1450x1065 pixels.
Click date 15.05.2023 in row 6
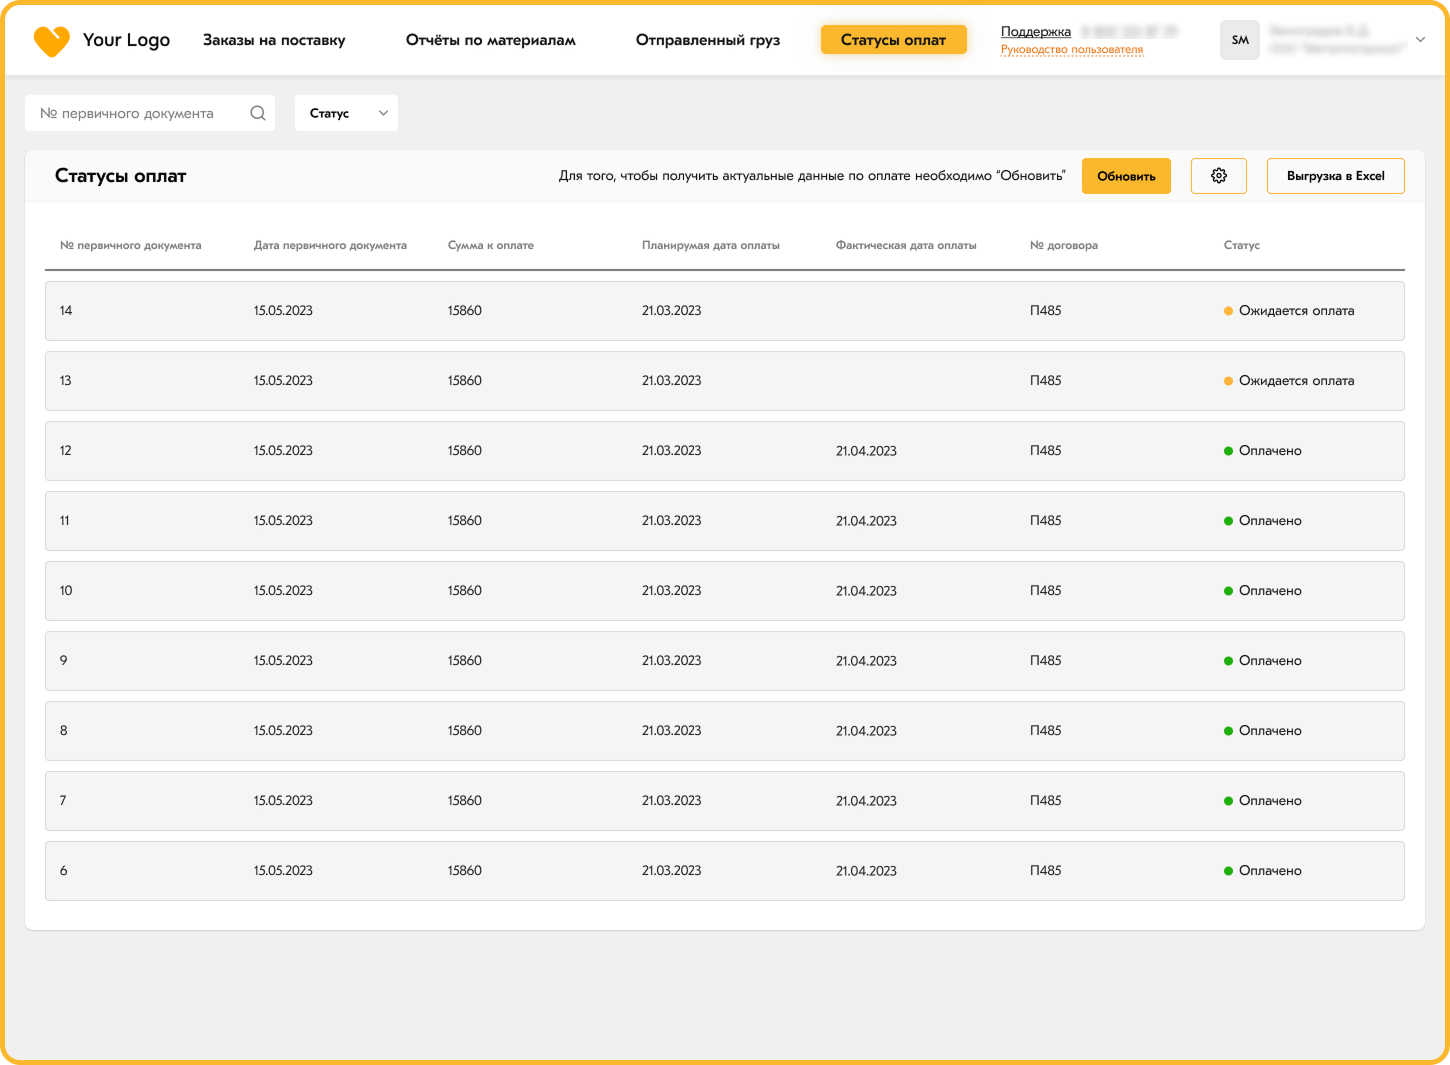point(283,871)
